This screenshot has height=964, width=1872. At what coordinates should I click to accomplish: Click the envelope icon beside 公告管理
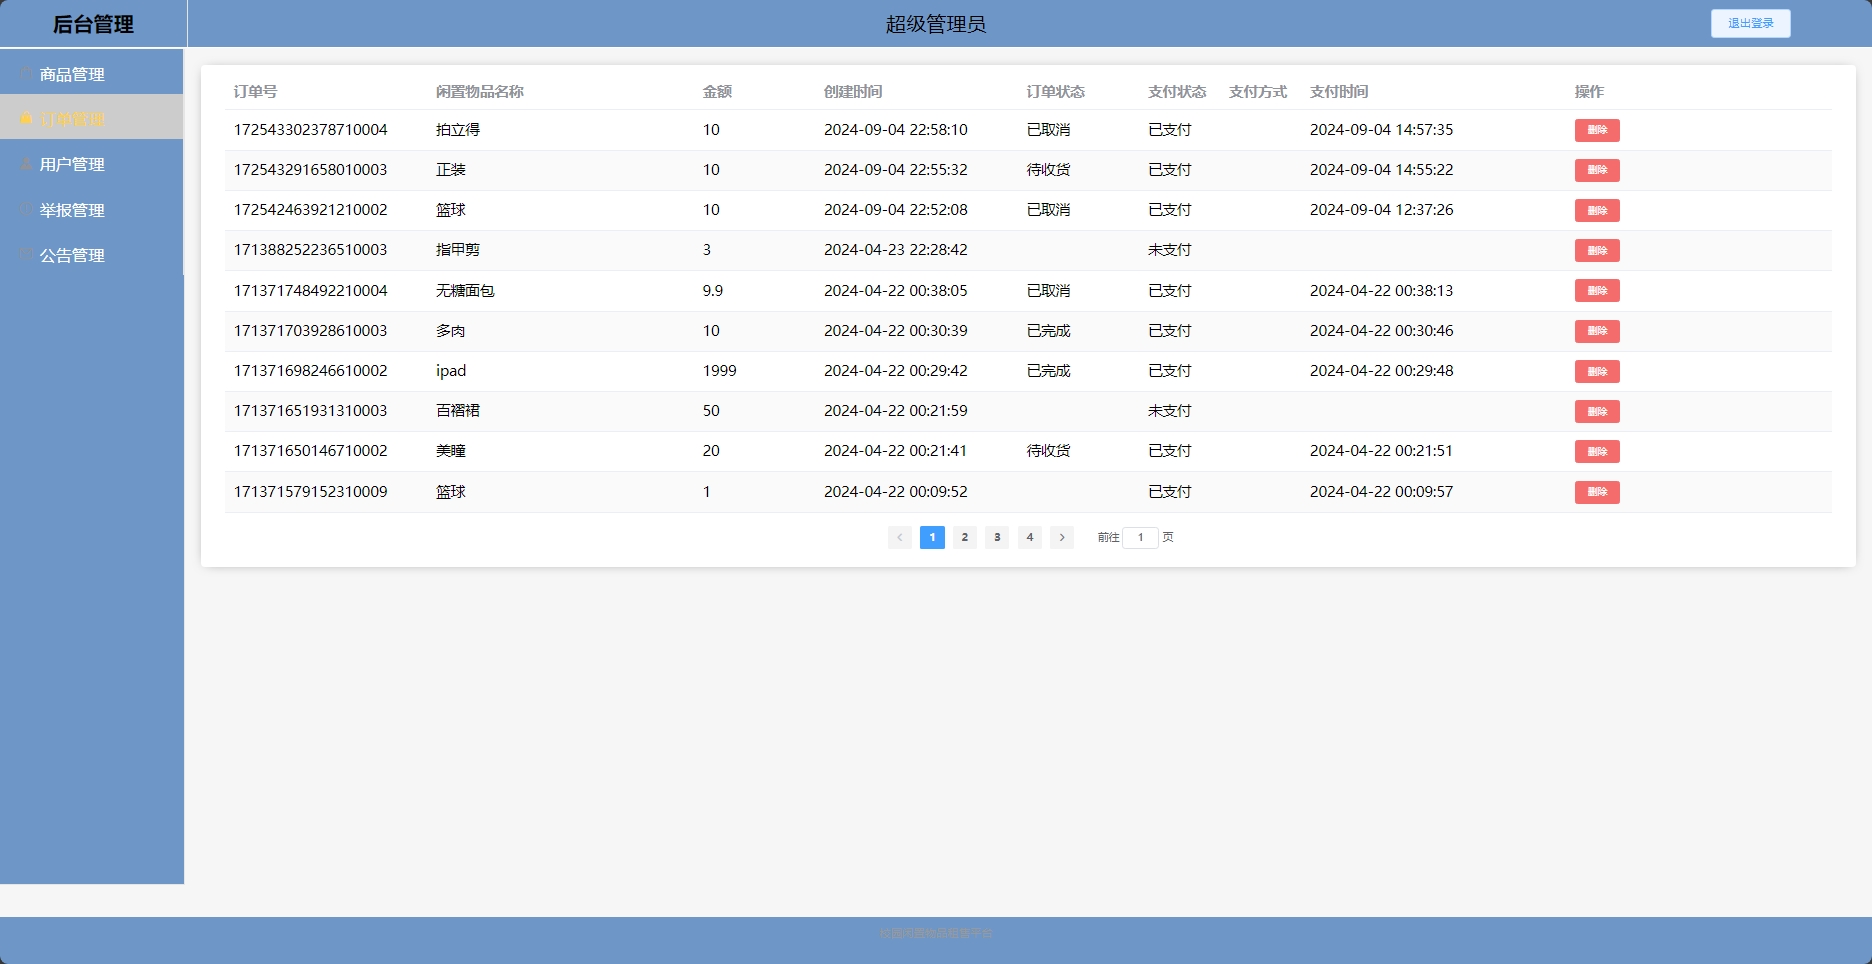pyautogui.click(x=26, y=255)
